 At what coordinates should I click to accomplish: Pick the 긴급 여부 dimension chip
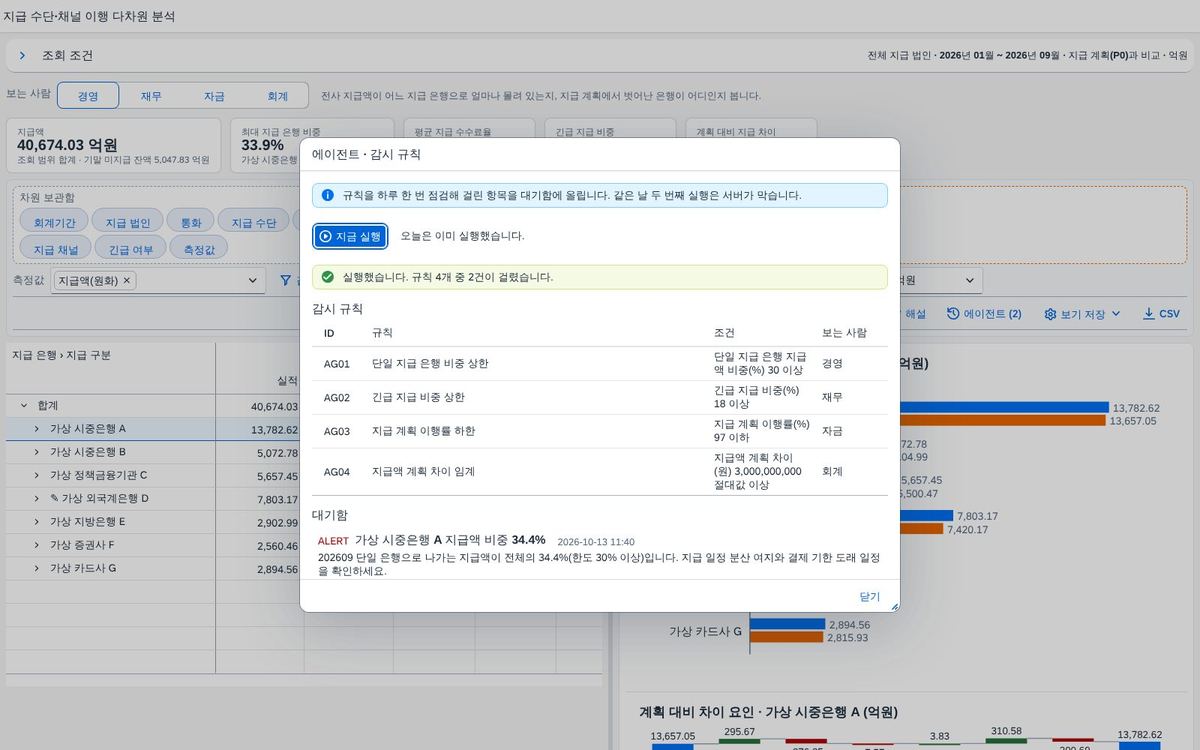131,248
